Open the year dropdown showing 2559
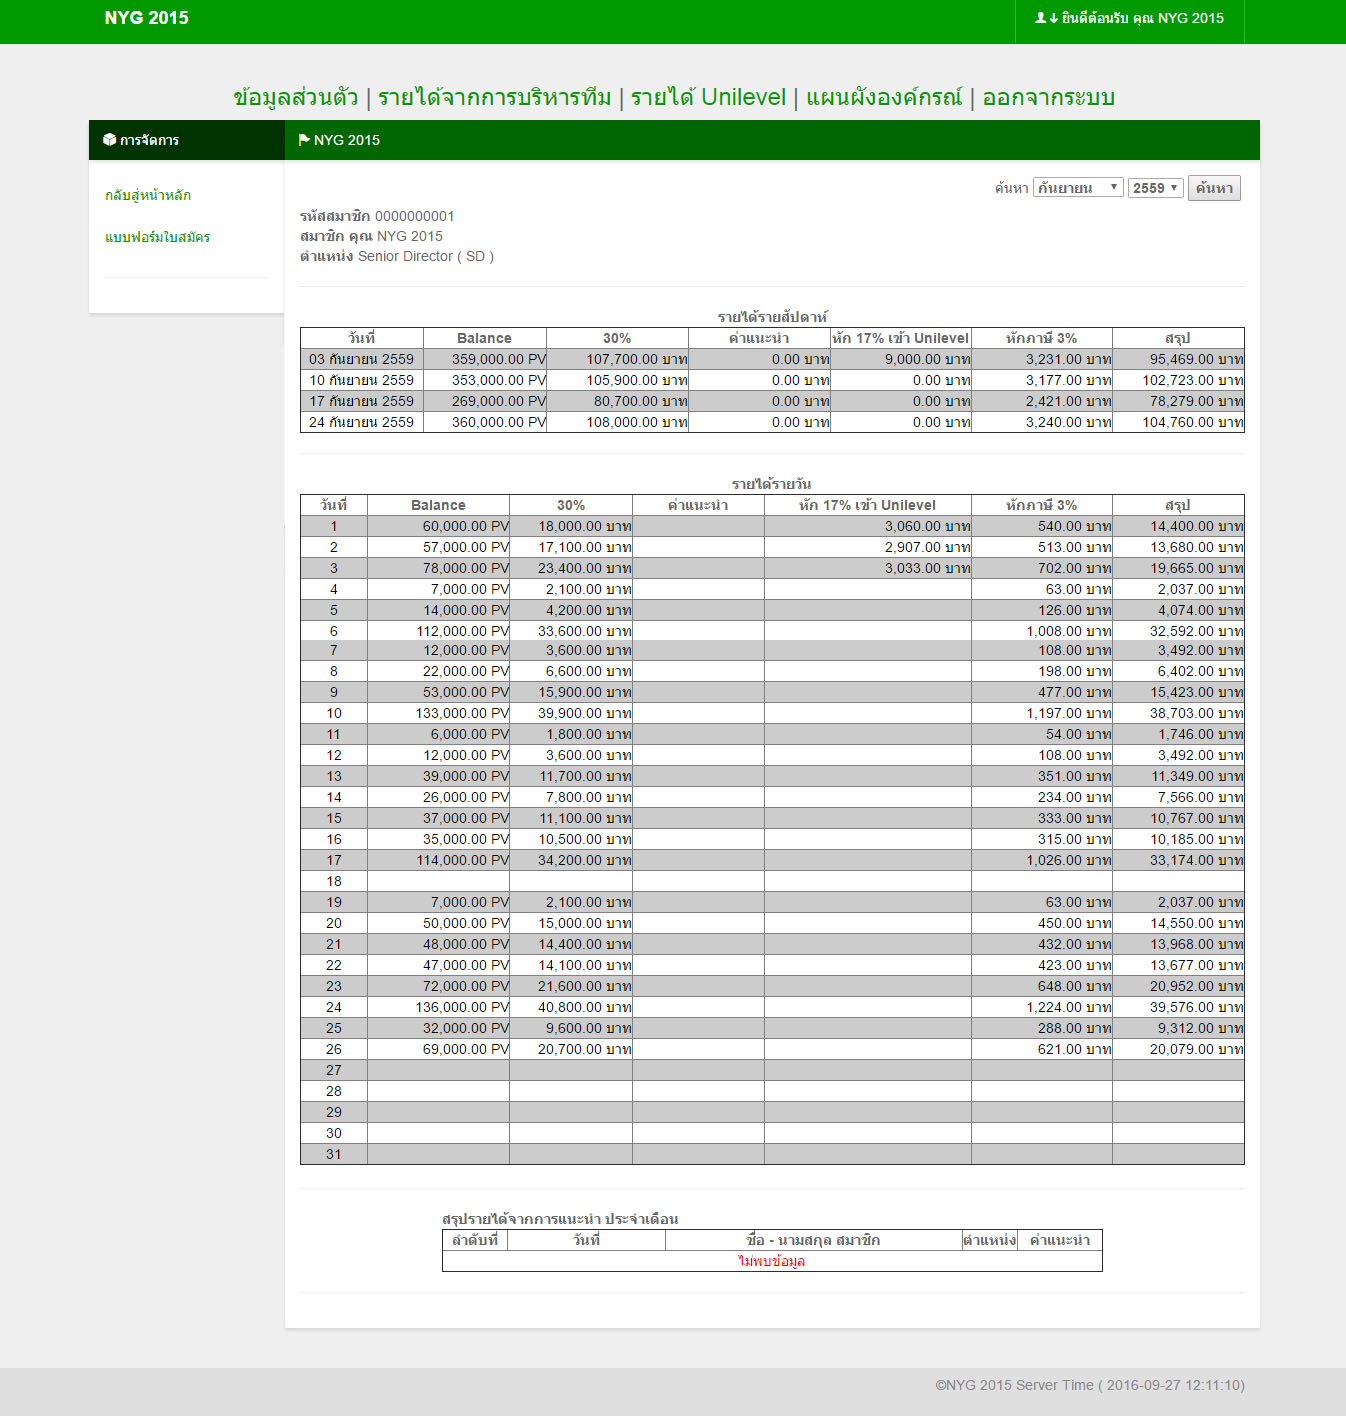The width and height of the screenshot is (1346, 1416). (x=1155, y=188)
